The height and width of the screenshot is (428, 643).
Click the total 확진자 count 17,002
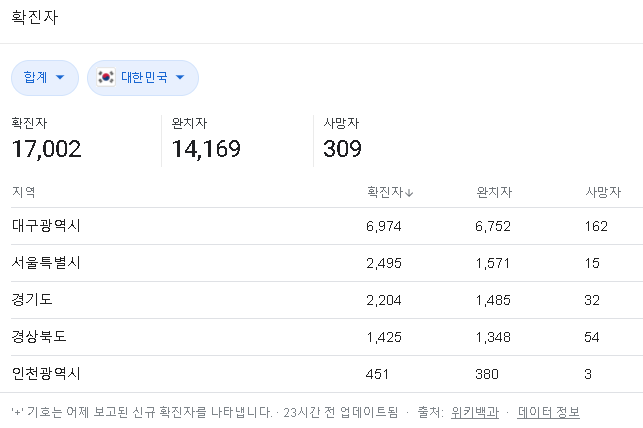click(x=46, y=149)
